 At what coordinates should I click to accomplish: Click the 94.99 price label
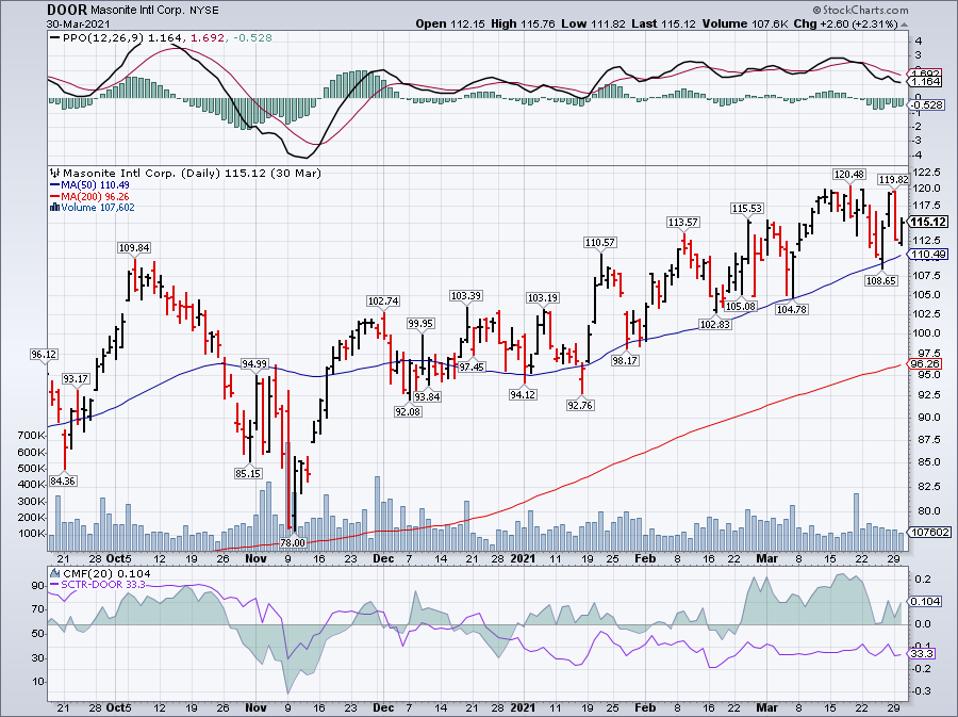[254, 364]
